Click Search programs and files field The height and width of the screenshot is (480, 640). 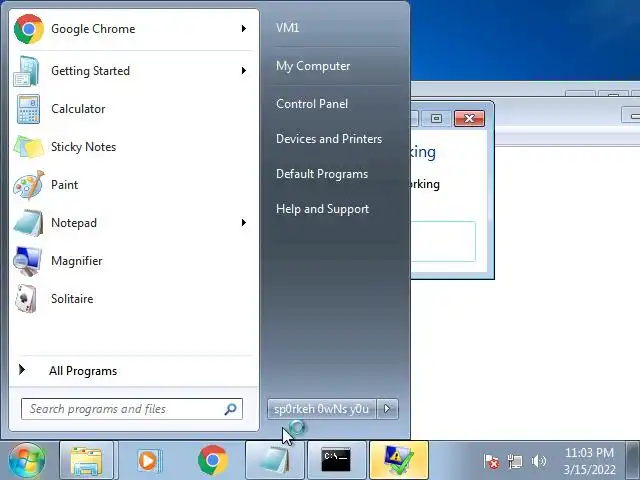click(131, 409)
